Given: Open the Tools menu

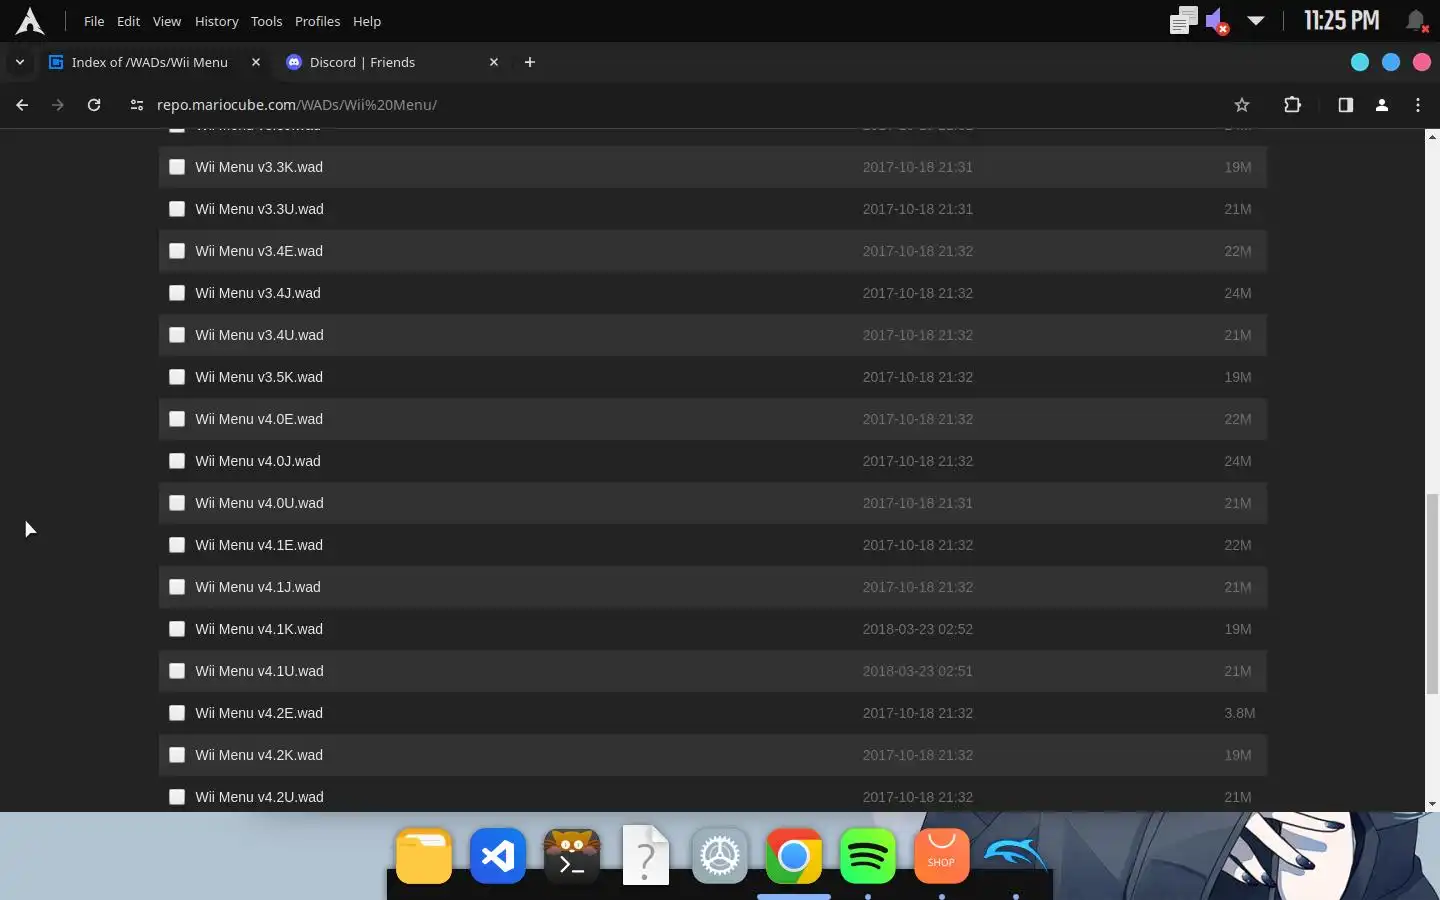Looking at the screenshot, I should point(267,21).
